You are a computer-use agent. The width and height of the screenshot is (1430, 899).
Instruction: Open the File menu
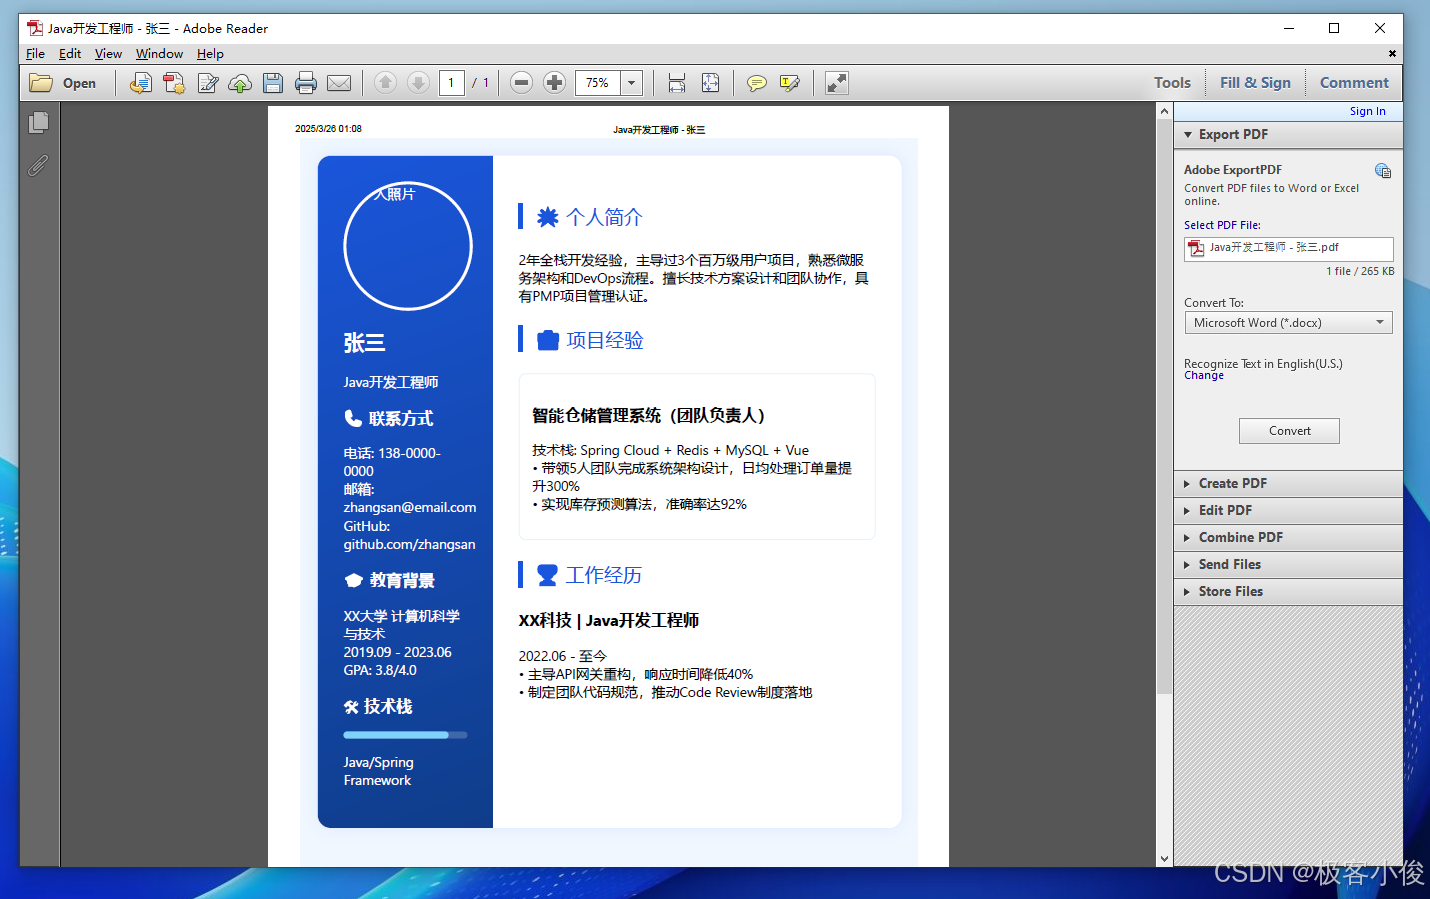click(35, 54)
